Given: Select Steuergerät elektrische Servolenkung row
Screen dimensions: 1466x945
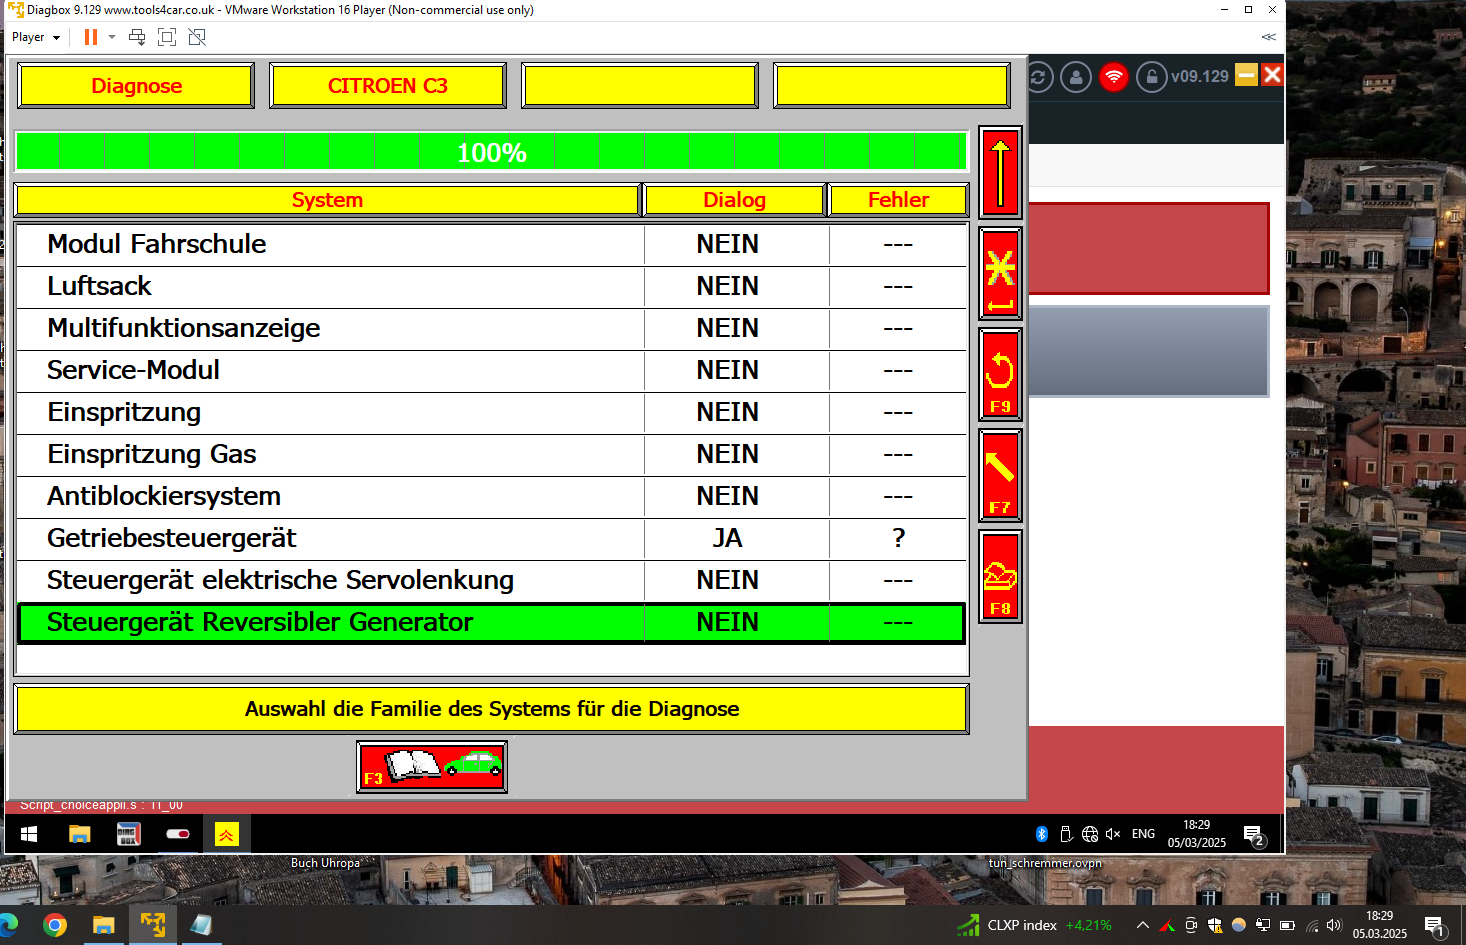Looking at the screenshot, I should [x=492, y=581].
